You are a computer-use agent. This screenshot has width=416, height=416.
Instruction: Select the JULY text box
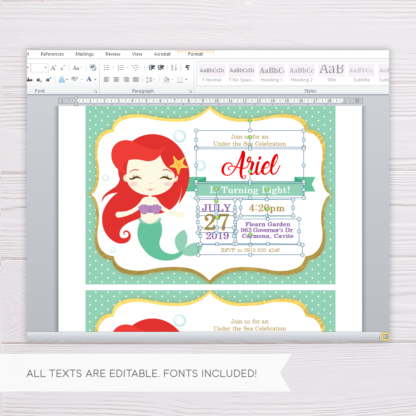pos(216,208)
